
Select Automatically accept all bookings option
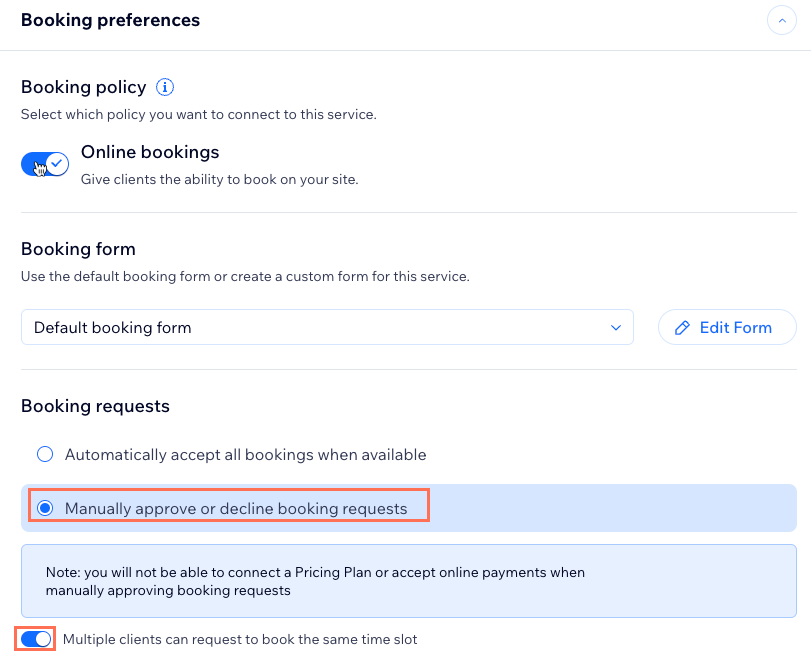point(45,454)
